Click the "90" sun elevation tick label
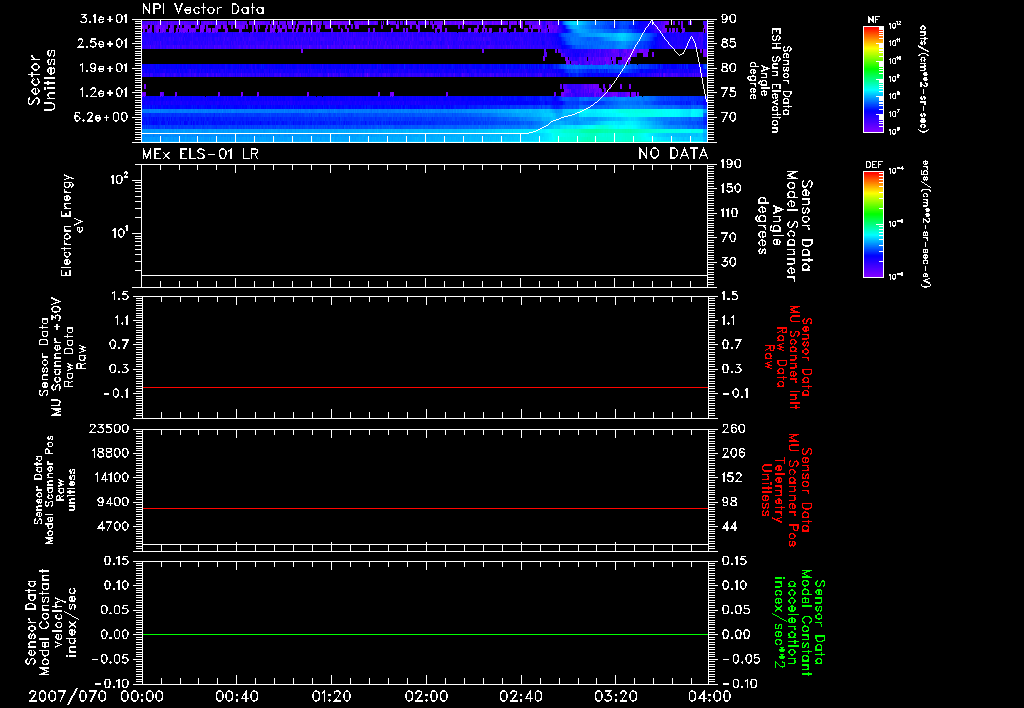The height and width of the screenshot is (708, 1024). tap(729, 19)
